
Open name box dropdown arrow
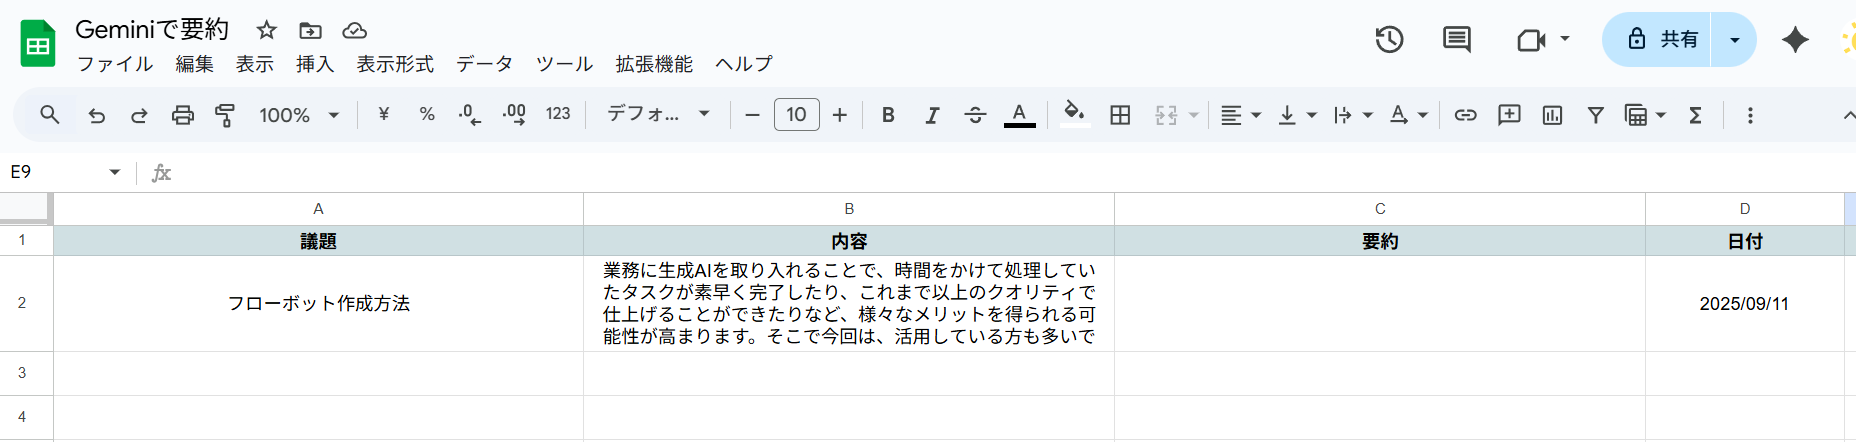pos(115,172)
